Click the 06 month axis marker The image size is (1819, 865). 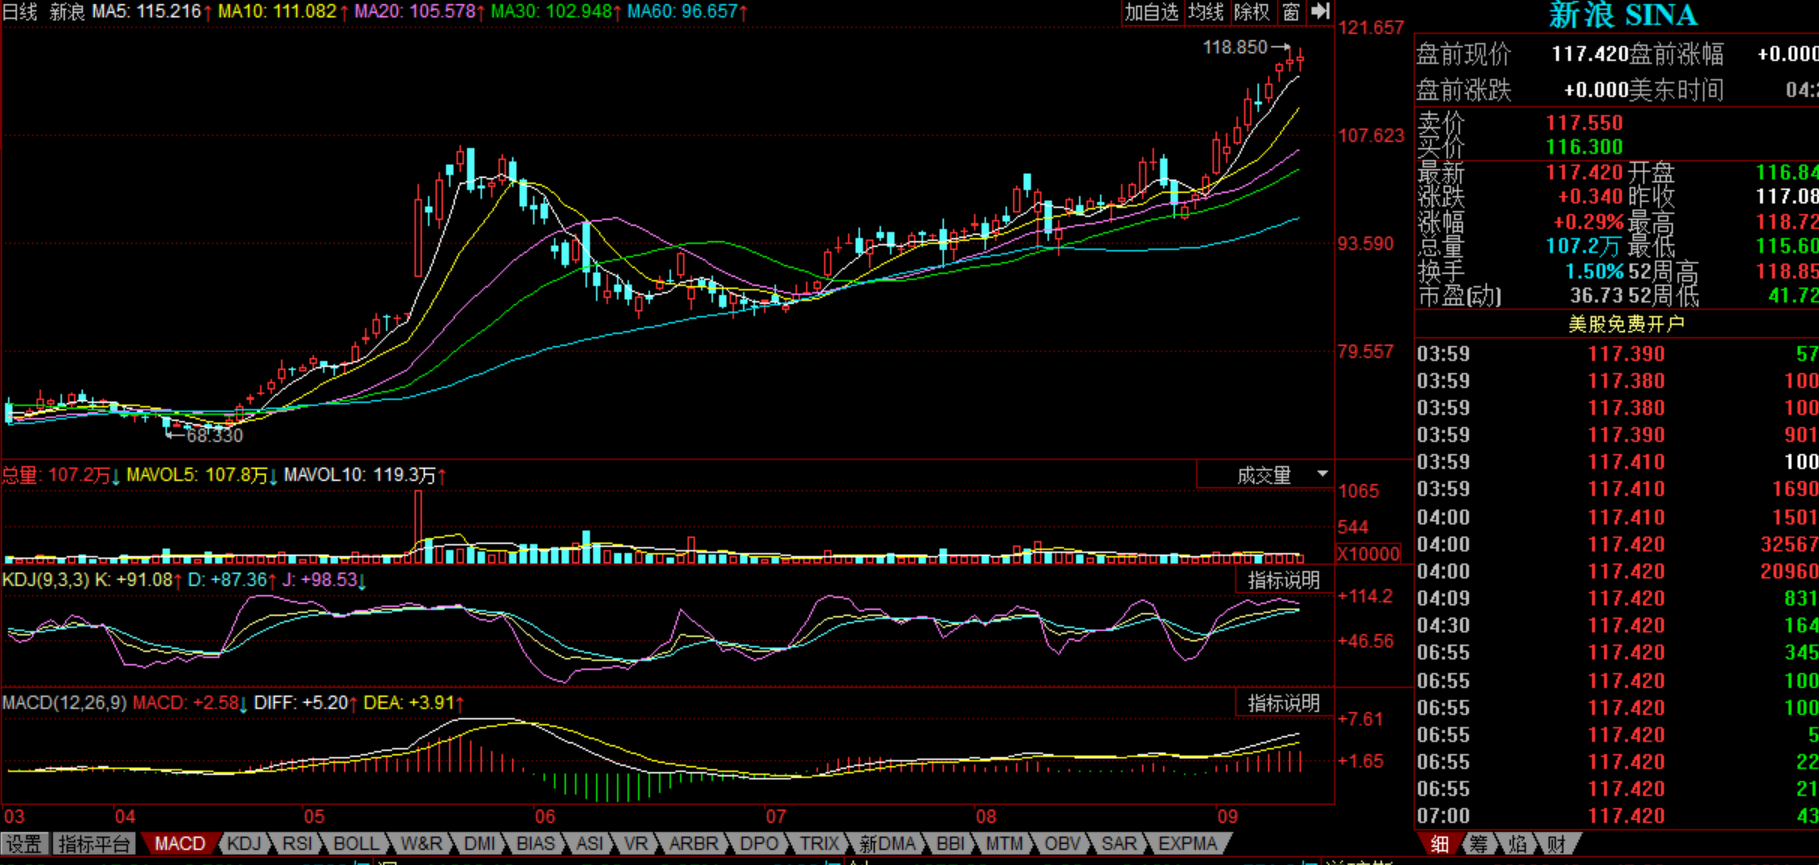(545, 817)
